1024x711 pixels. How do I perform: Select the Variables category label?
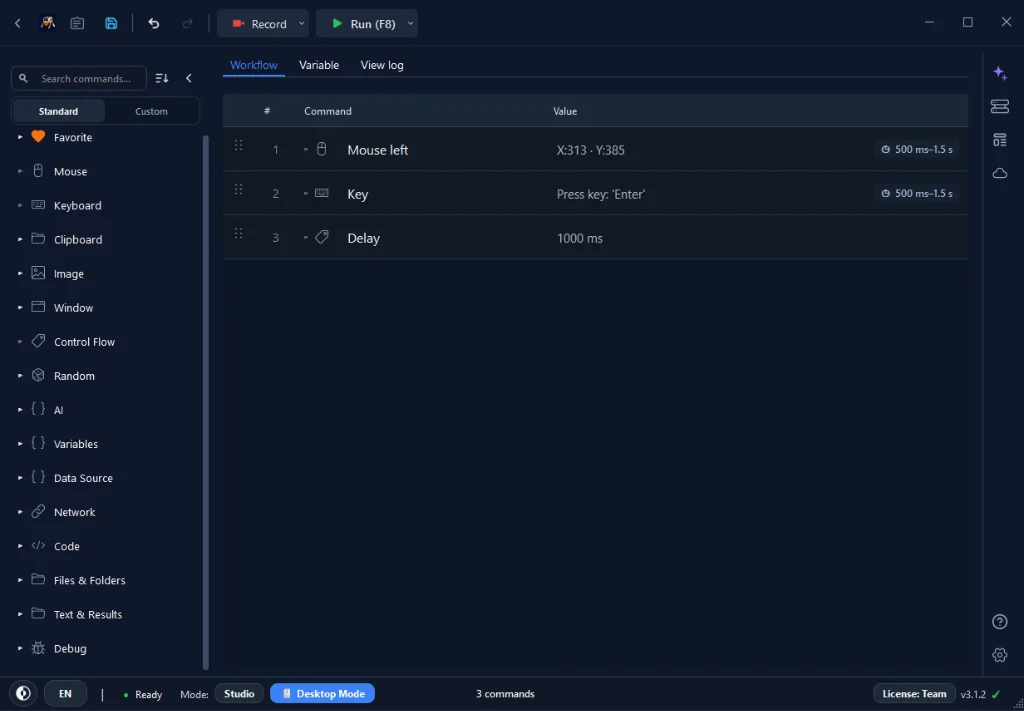point(76,444)
